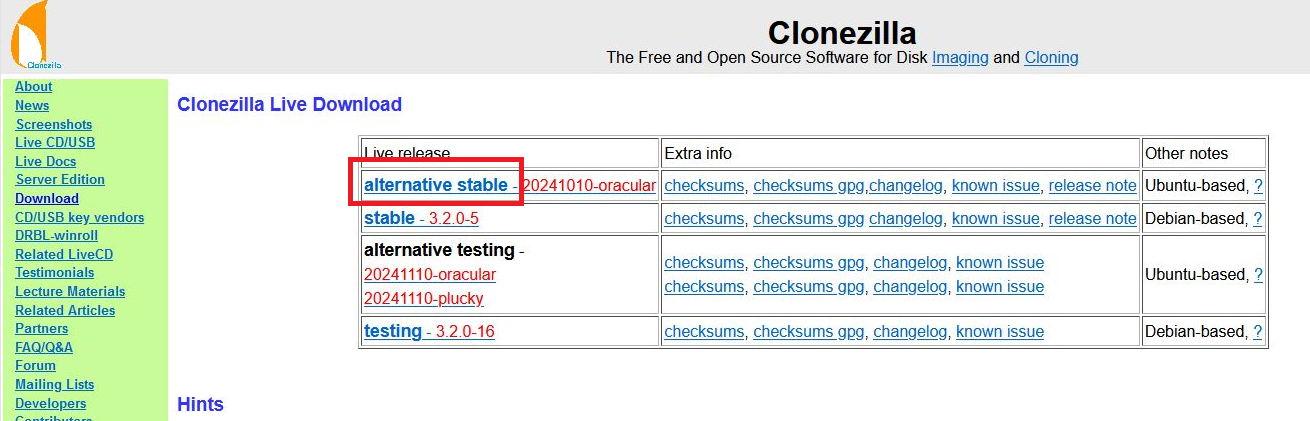Screen dimensions: 1310x421
Task: Click the question mark beside the first Ubuntu-based note
Action: 1258,186
